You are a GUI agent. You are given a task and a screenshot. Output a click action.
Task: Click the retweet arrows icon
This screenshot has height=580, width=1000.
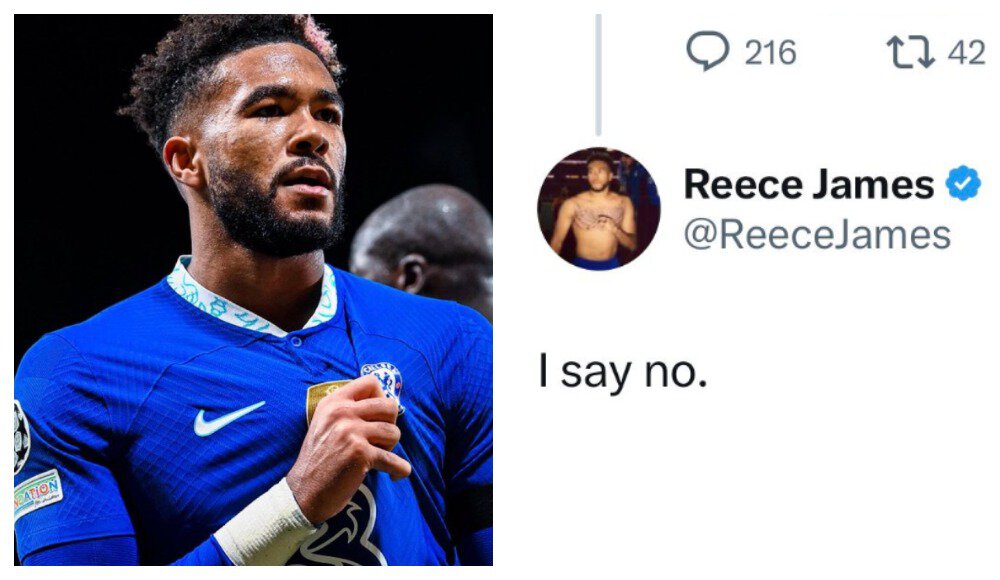911,52
